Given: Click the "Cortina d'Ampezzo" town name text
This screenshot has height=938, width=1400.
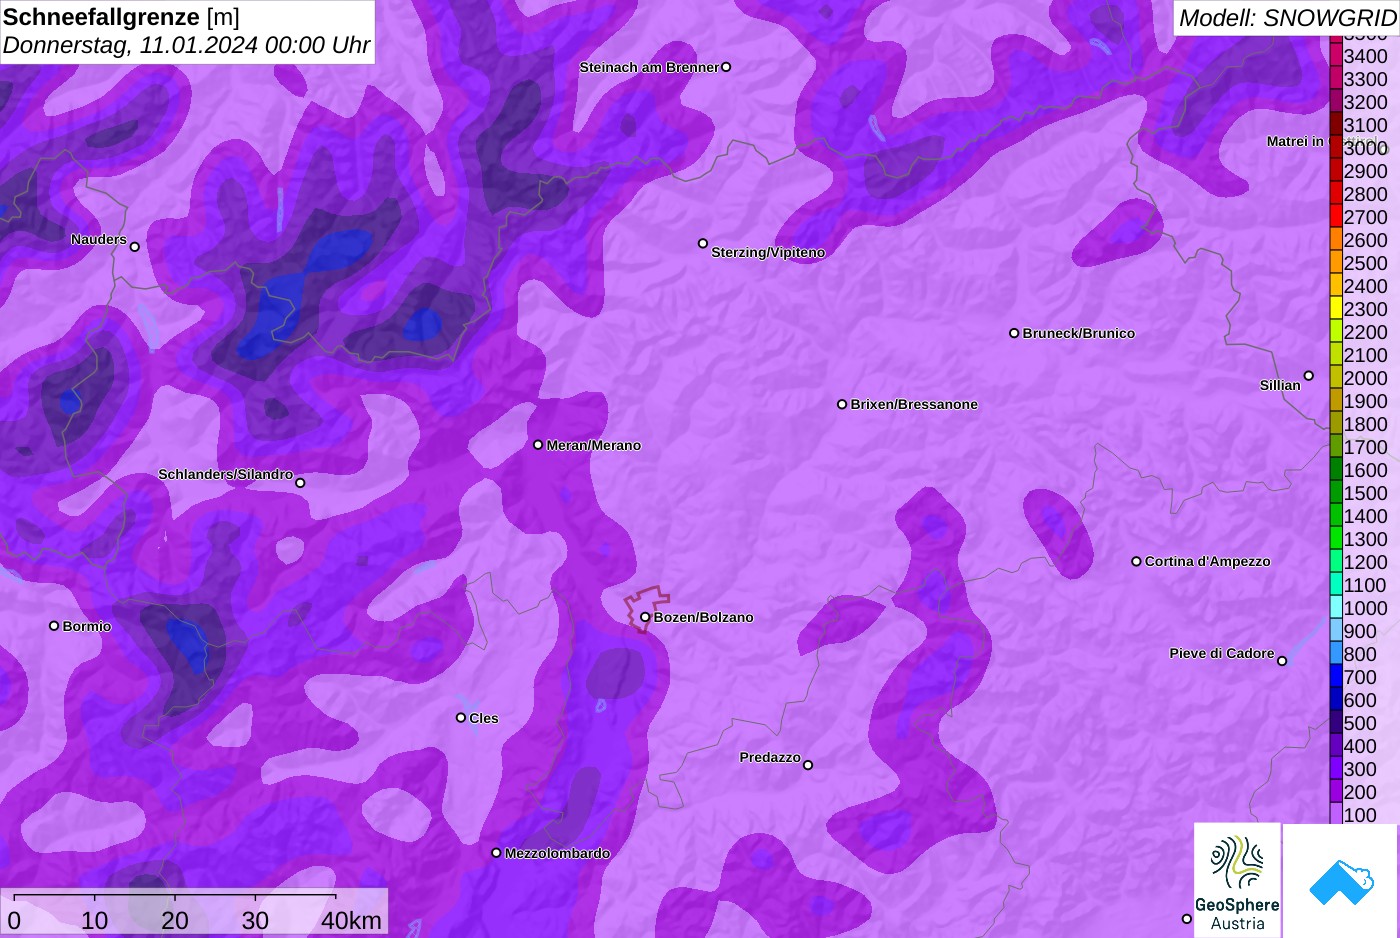Looking at the screenshot, I should (1208, 561).
